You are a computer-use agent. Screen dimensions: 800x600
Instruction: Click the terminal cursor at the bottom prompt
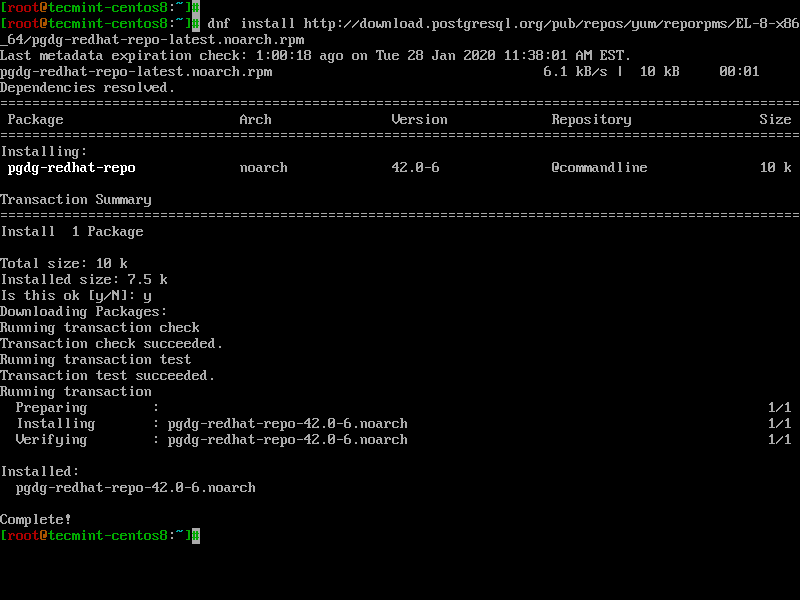tap(196, 536)
